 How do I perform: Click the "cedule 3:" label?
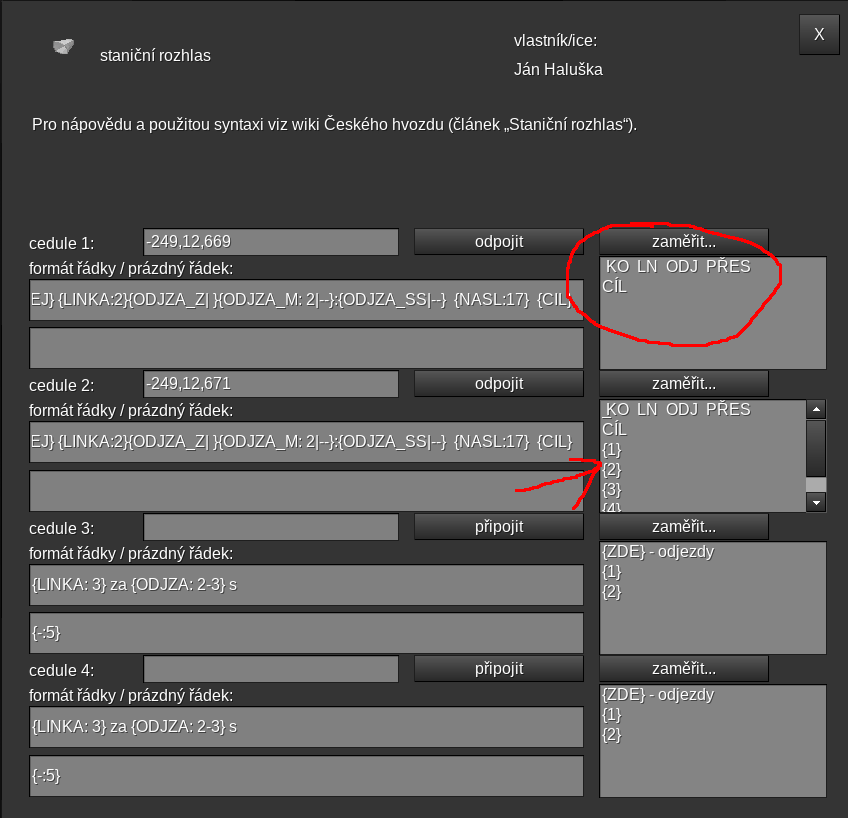pos(62,528)
